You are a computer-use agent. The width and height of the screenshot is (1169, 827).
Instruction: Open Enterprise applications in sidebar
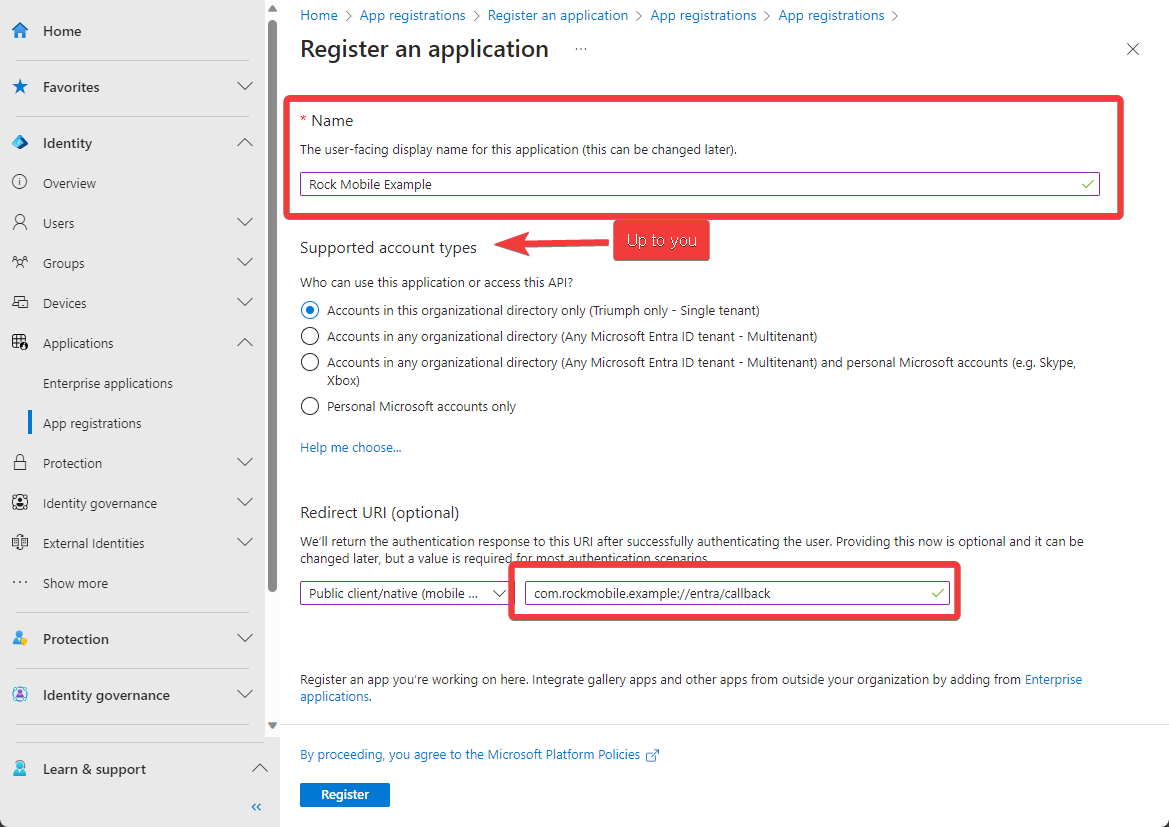coord(107,383)
